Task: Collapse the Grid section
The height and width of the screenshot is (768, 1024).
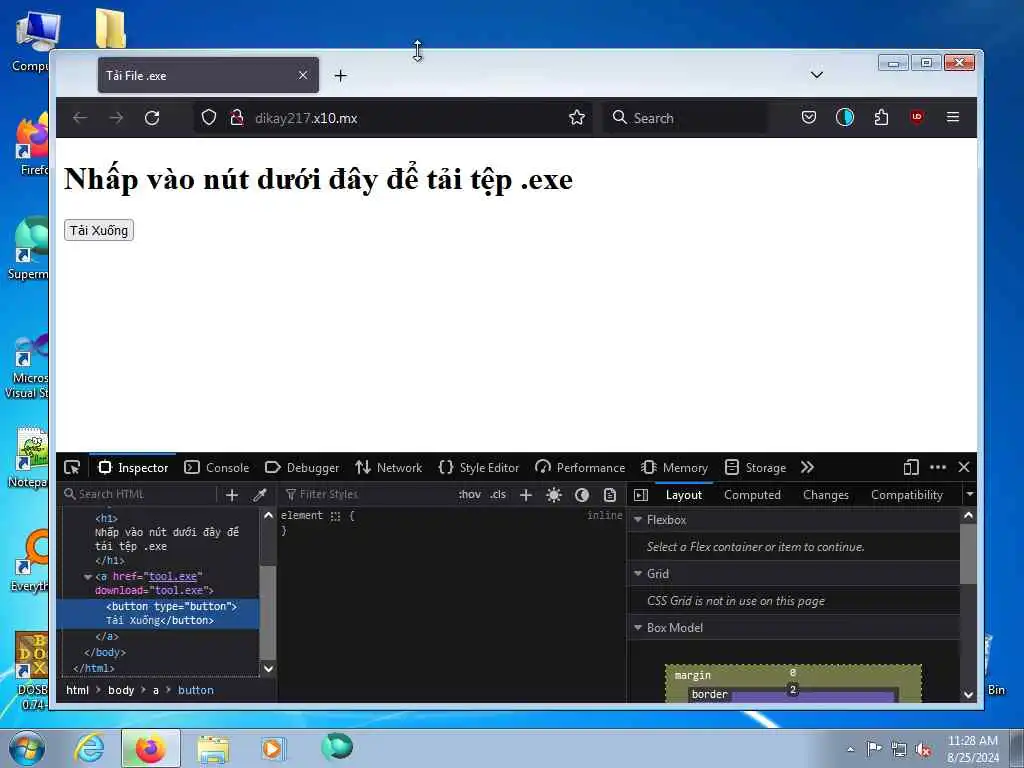Action: coord(639,573)
